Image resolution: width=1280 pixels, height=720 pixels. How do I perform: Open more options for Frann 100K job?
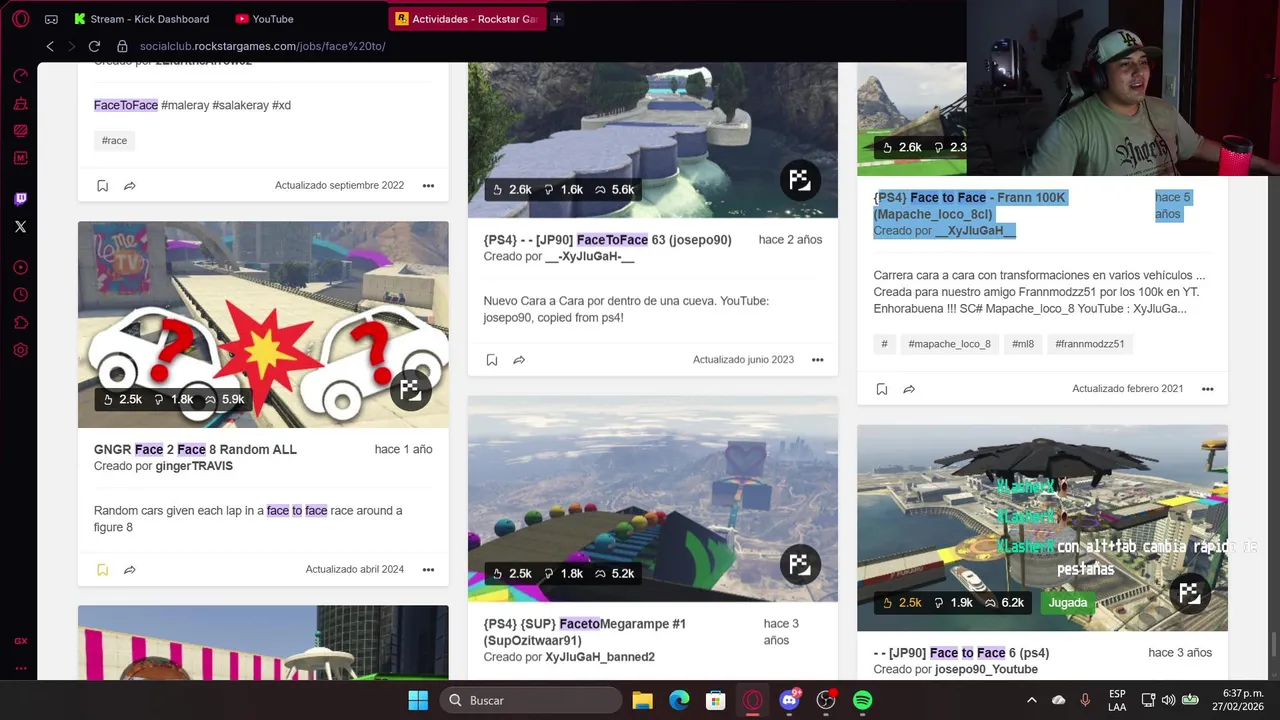1207,389
